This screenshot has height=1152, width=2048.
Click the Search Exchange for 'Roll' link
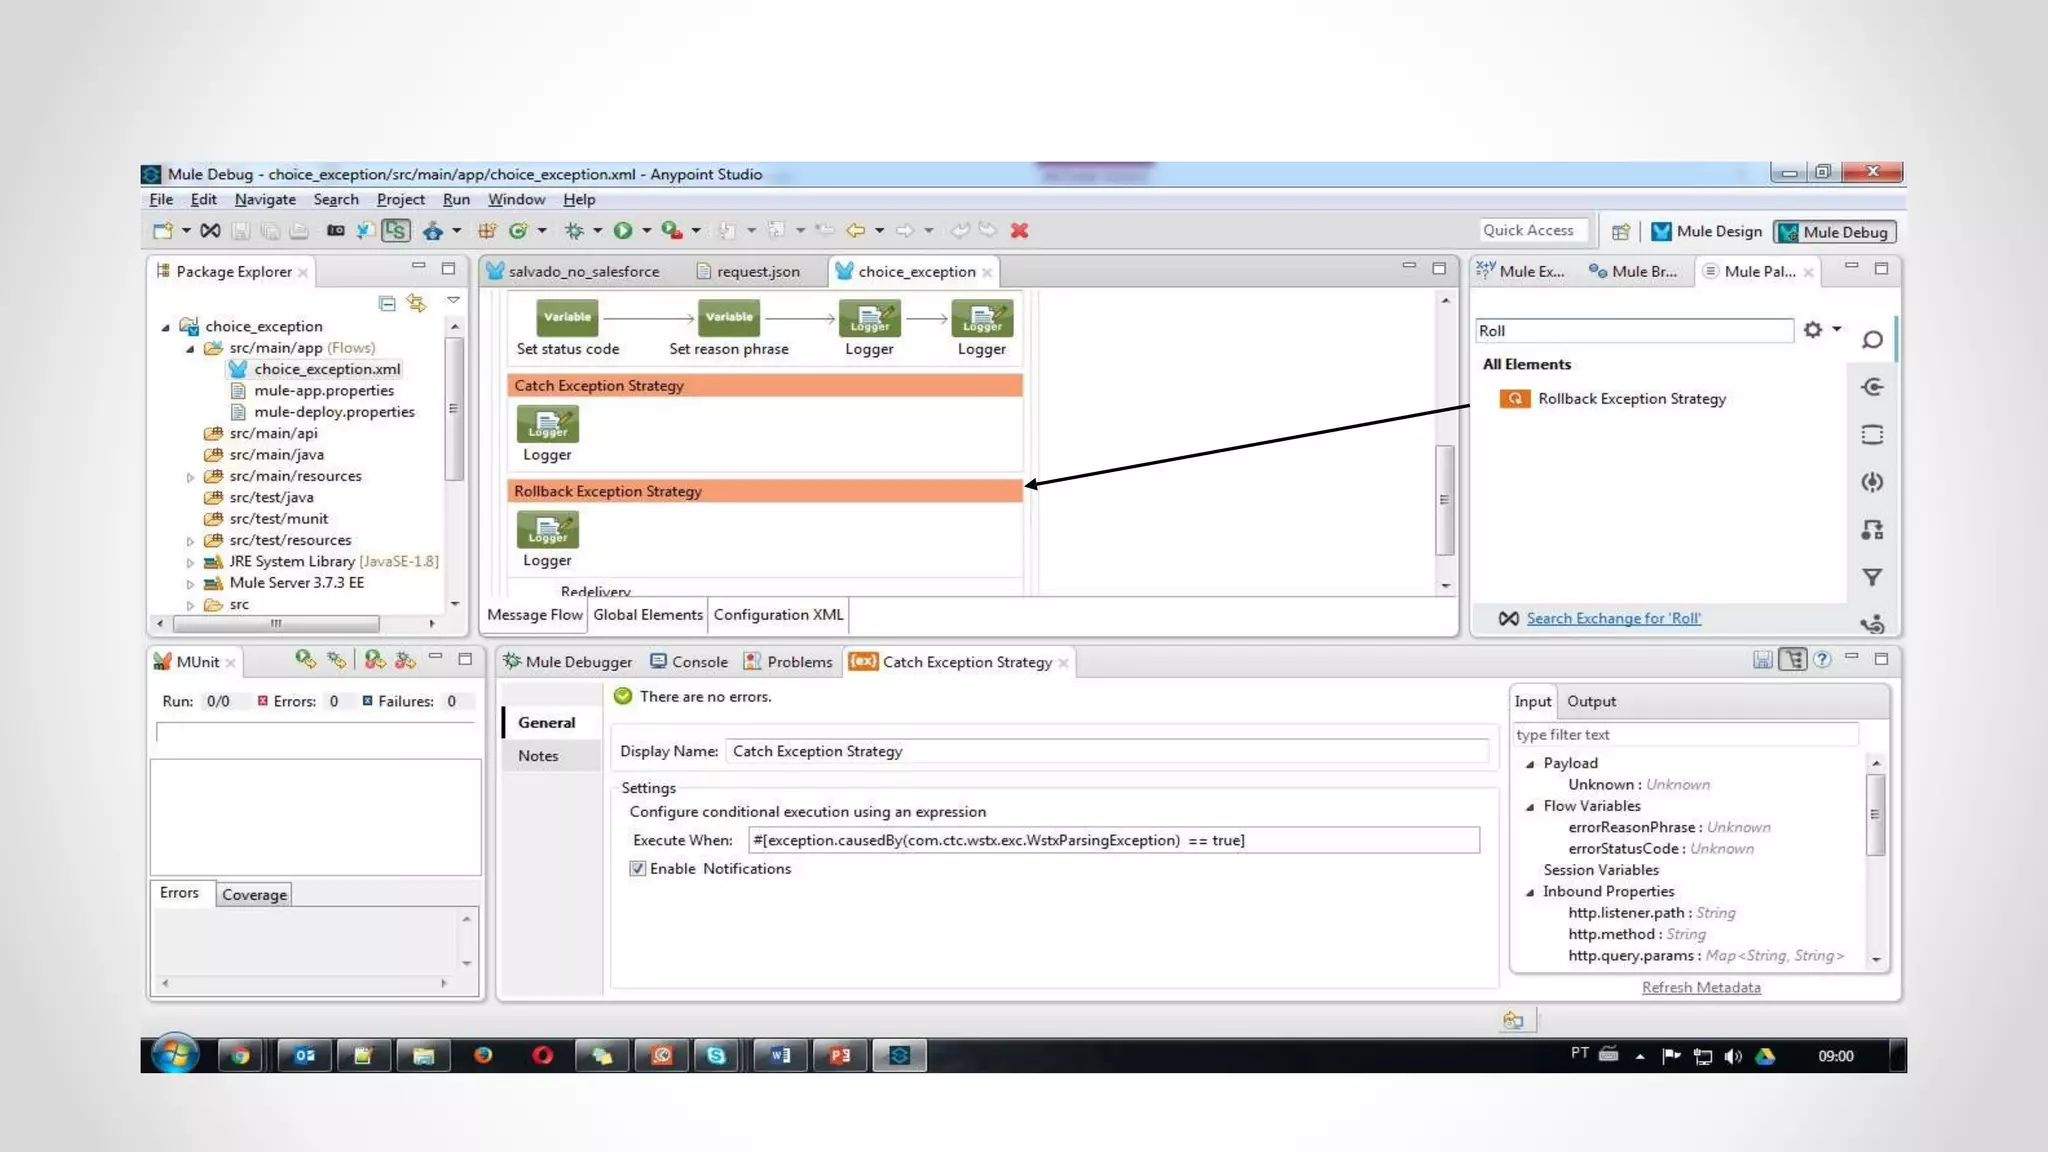(1613, 619)
